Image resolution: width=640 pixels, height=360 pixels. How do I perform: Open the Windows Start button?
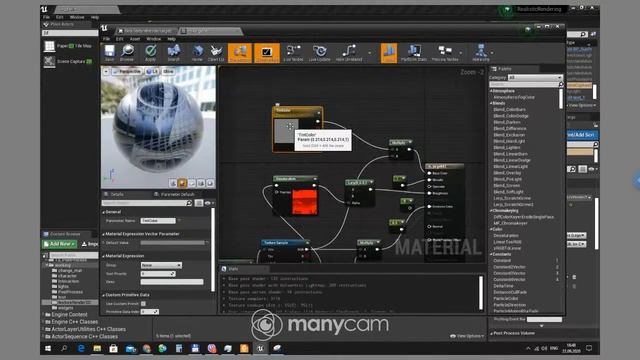point(48,349)
